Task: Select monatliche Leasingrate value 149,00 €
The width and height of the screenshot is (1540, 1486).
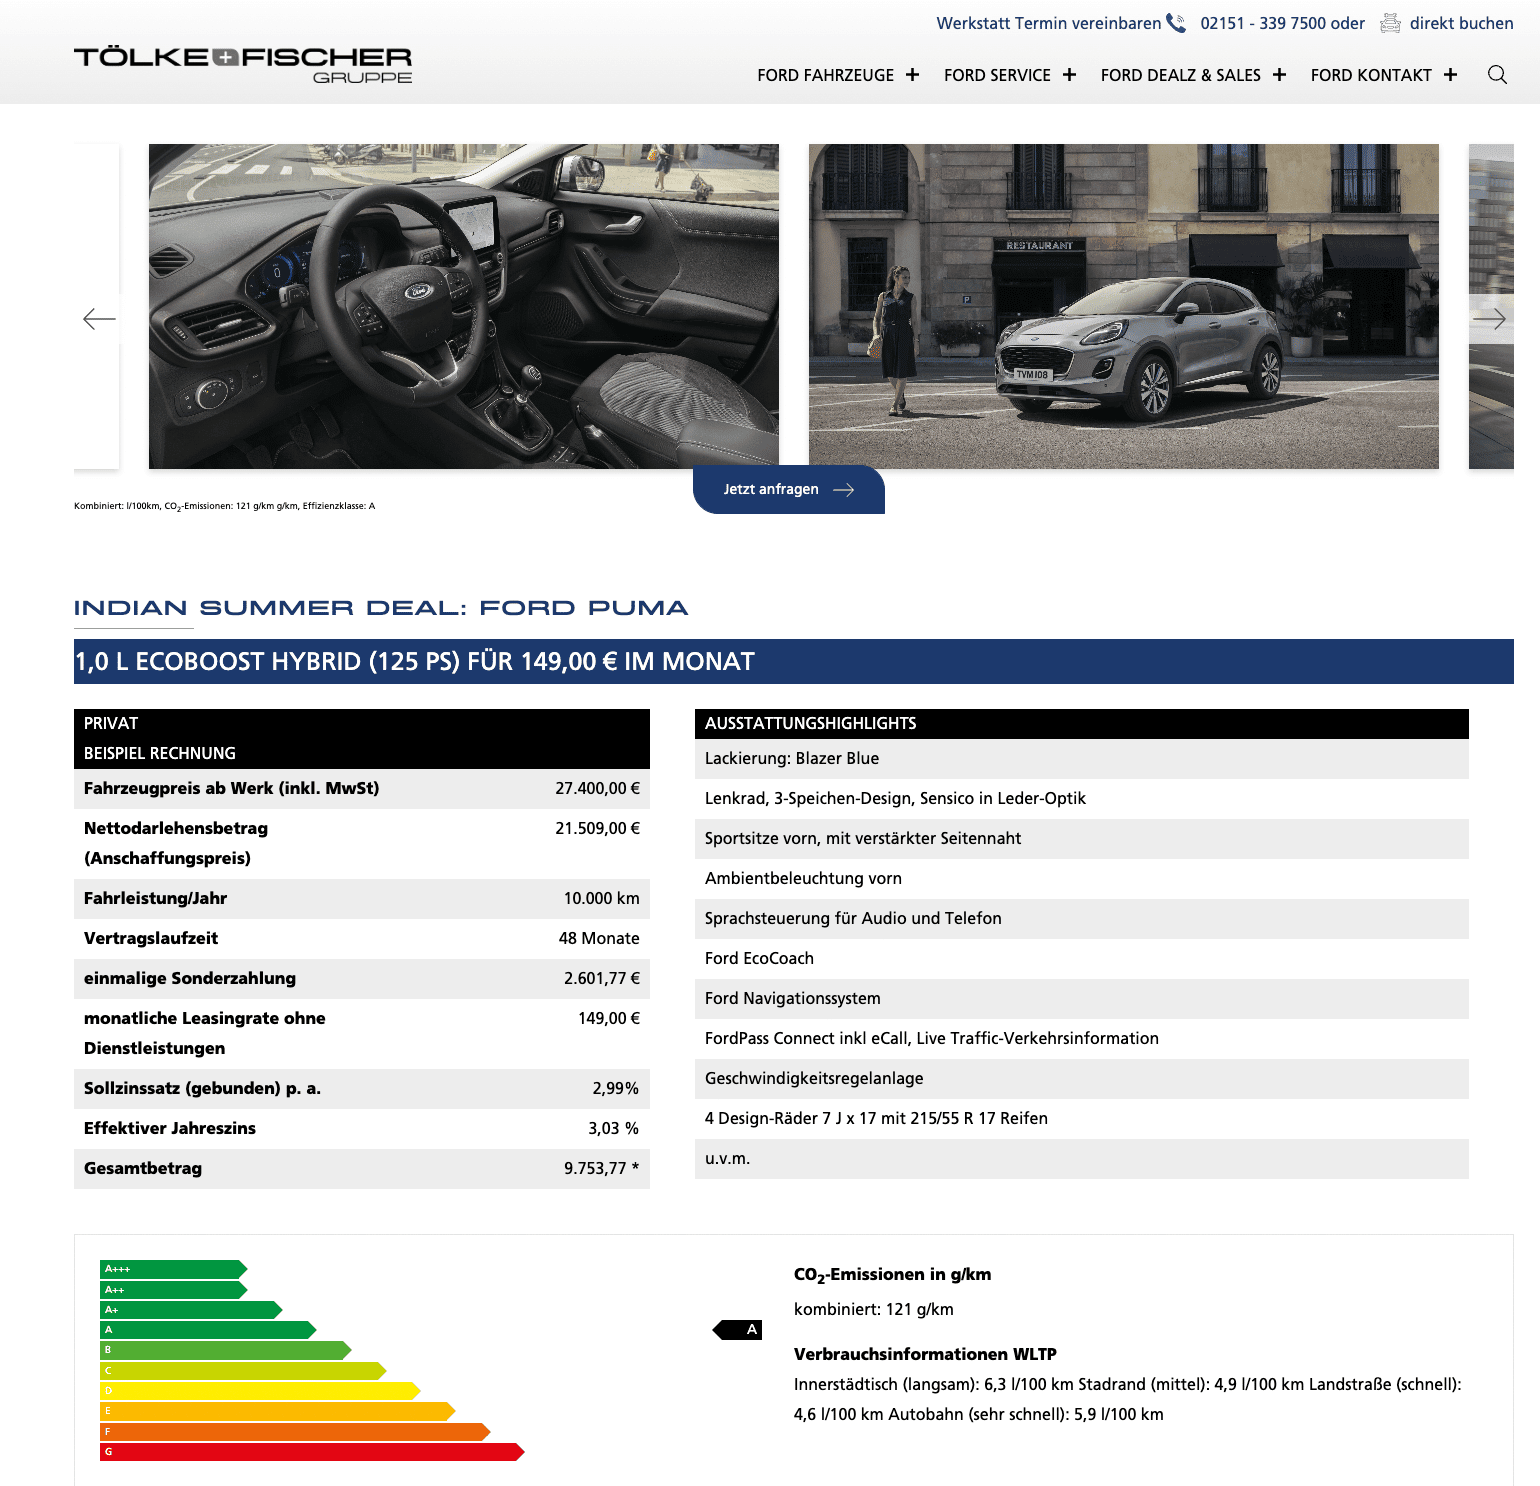Action: point(609,1018)
